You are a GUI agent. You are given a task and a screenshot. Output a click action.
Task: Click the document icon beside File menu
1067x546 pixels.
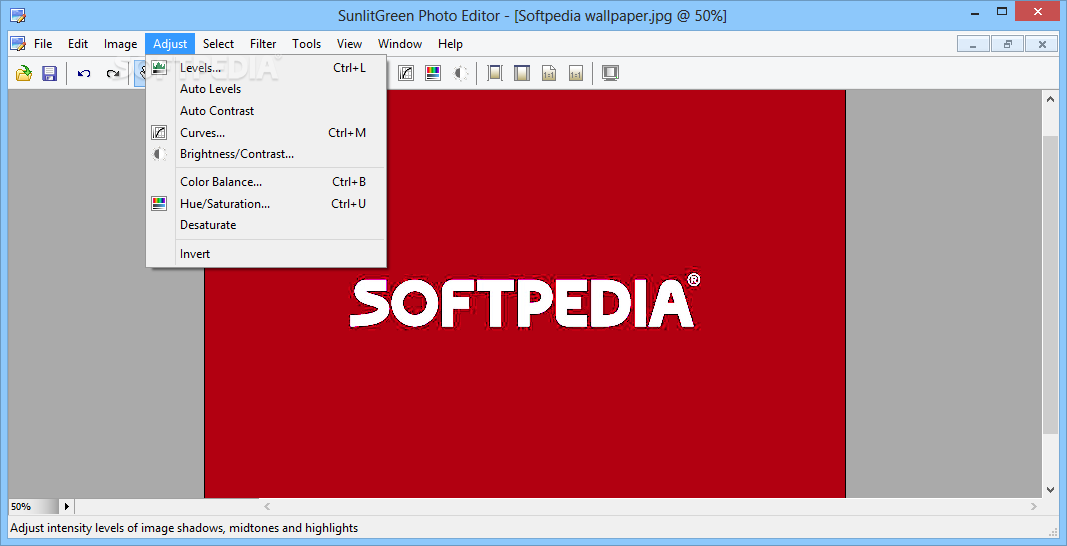click(18, 44)
